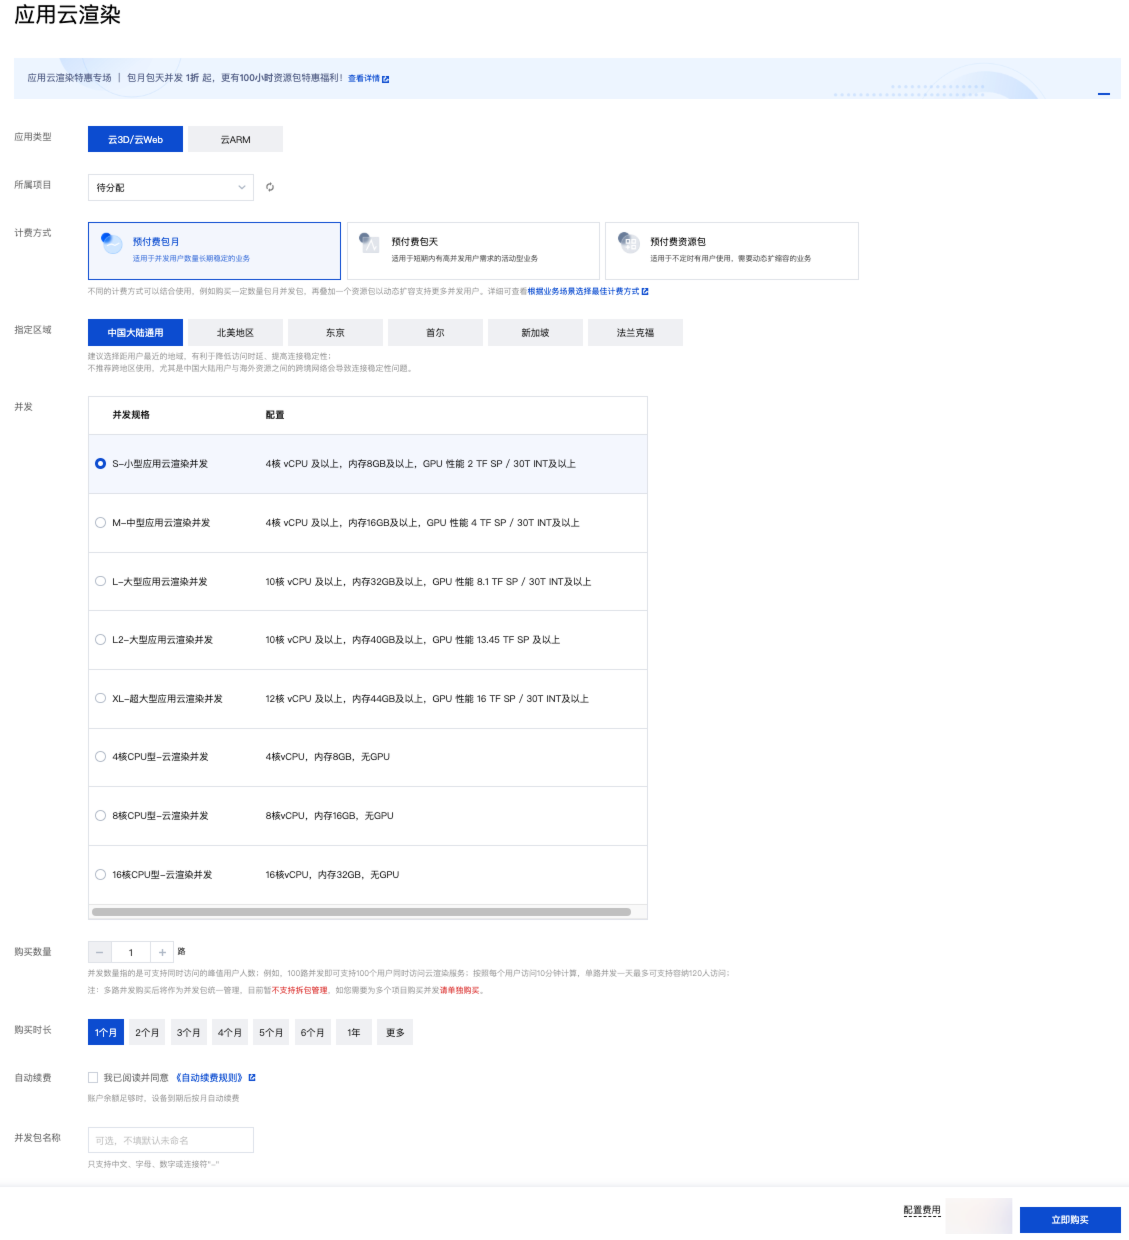The image size is (1129, 1240).
Task: Open 根据业务场景选择最佳计费方式 link
Action: [x=583, y=292]
